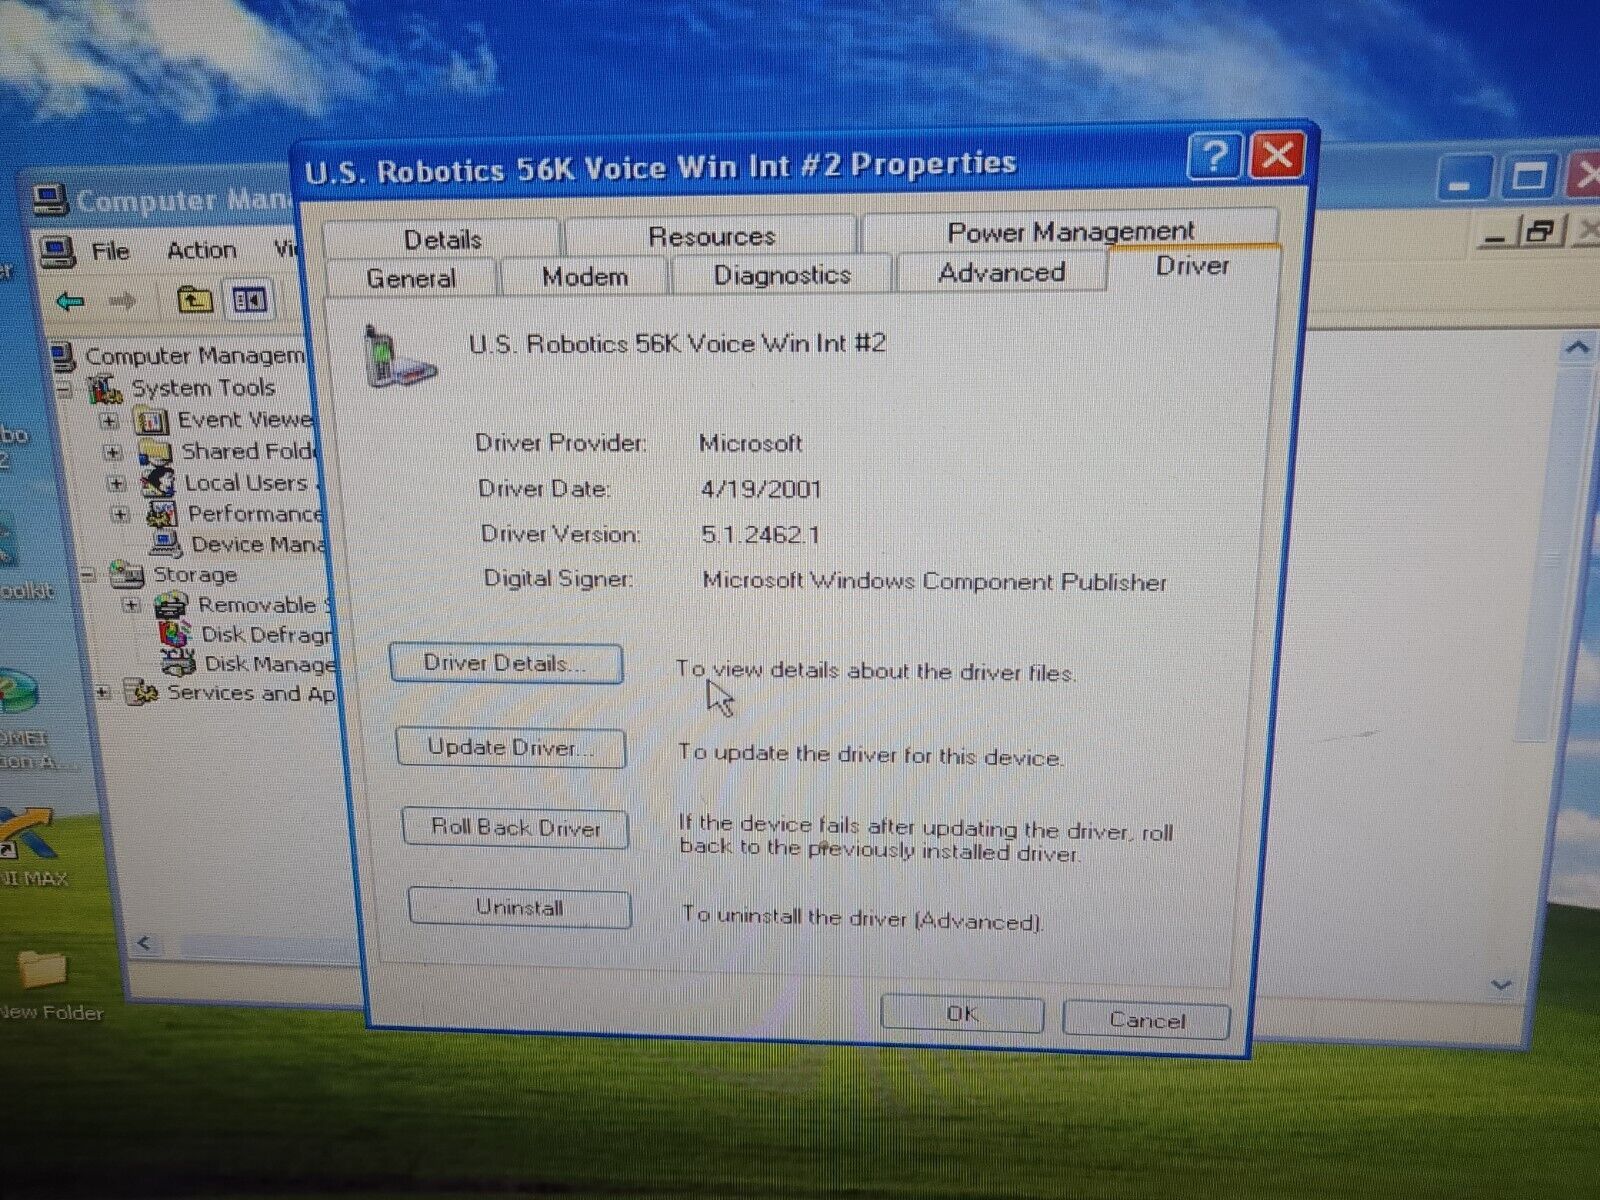
Task: Click the Local Users icon
Action: [x=158, y=484]
